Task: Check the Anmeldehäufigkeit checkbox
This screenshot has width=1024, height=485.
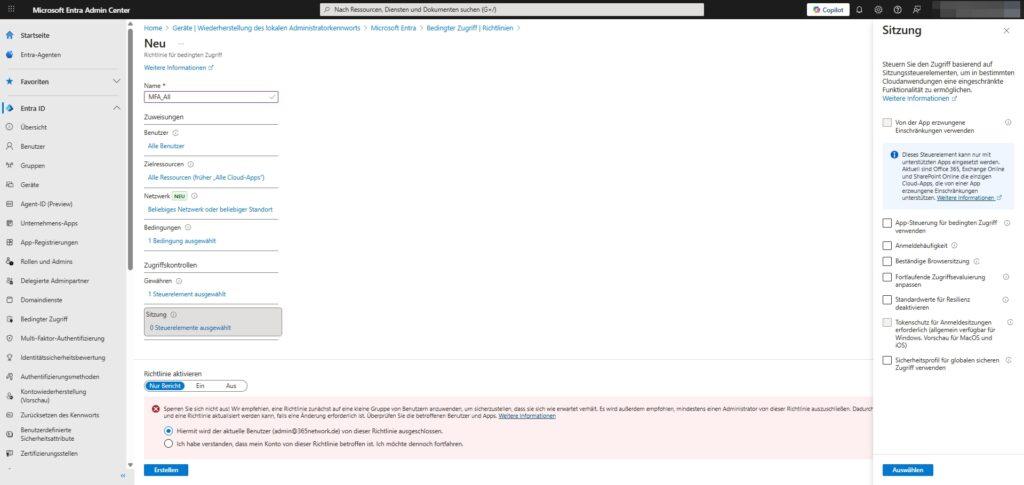Action: pyautogui.click(x=887, y=245)
